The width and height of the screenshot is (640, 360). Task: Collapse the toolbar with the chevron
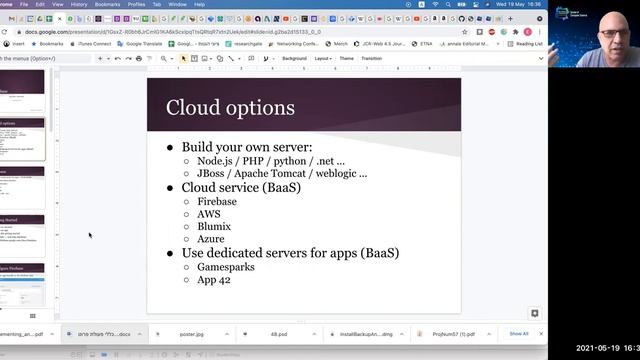(x=541, y=59)
